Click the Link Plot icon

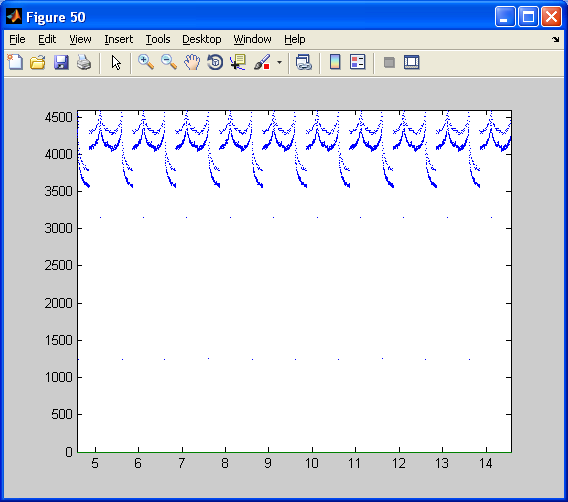pos(304,62)
